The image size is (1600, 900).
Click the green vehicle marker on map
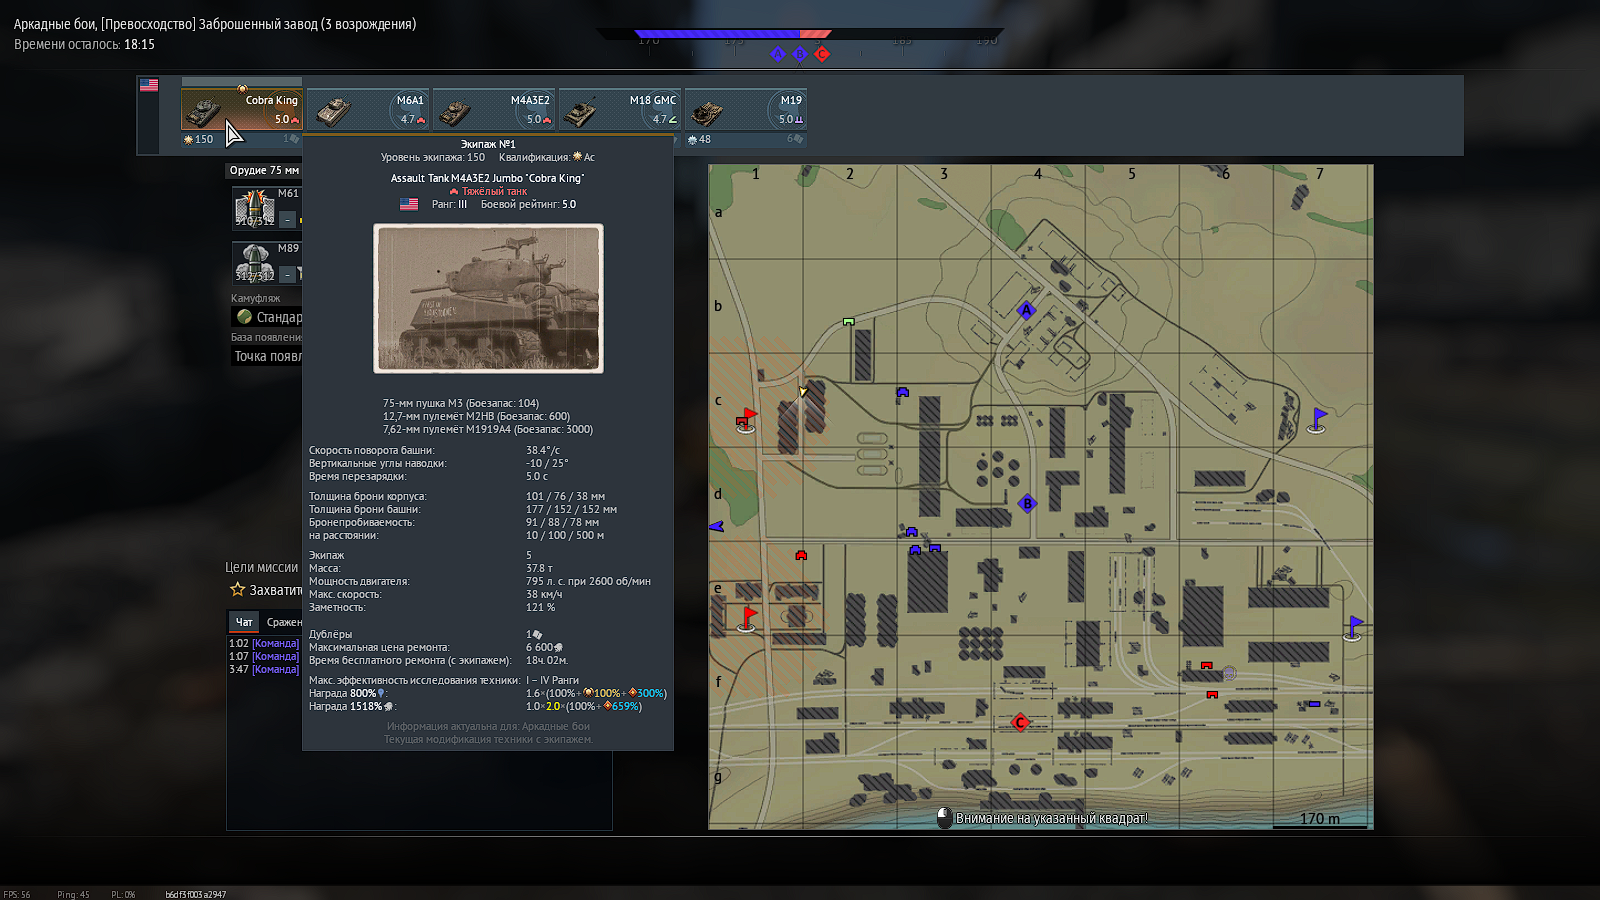848,322
